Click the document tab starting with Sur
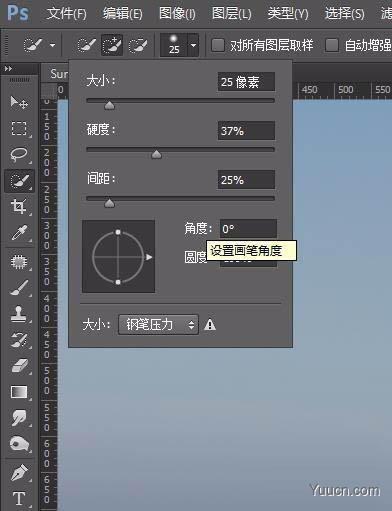392x511 pixels. click(x=59, y=74)
